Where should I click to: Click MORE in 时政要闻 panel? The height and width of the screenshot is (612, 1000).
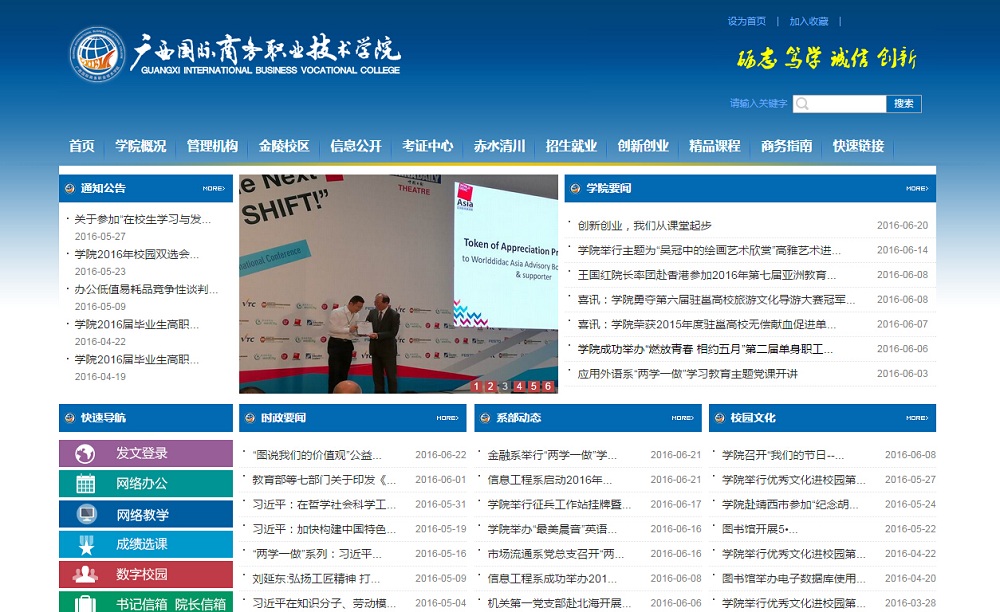pyautogui.click(x=448, y=418)
